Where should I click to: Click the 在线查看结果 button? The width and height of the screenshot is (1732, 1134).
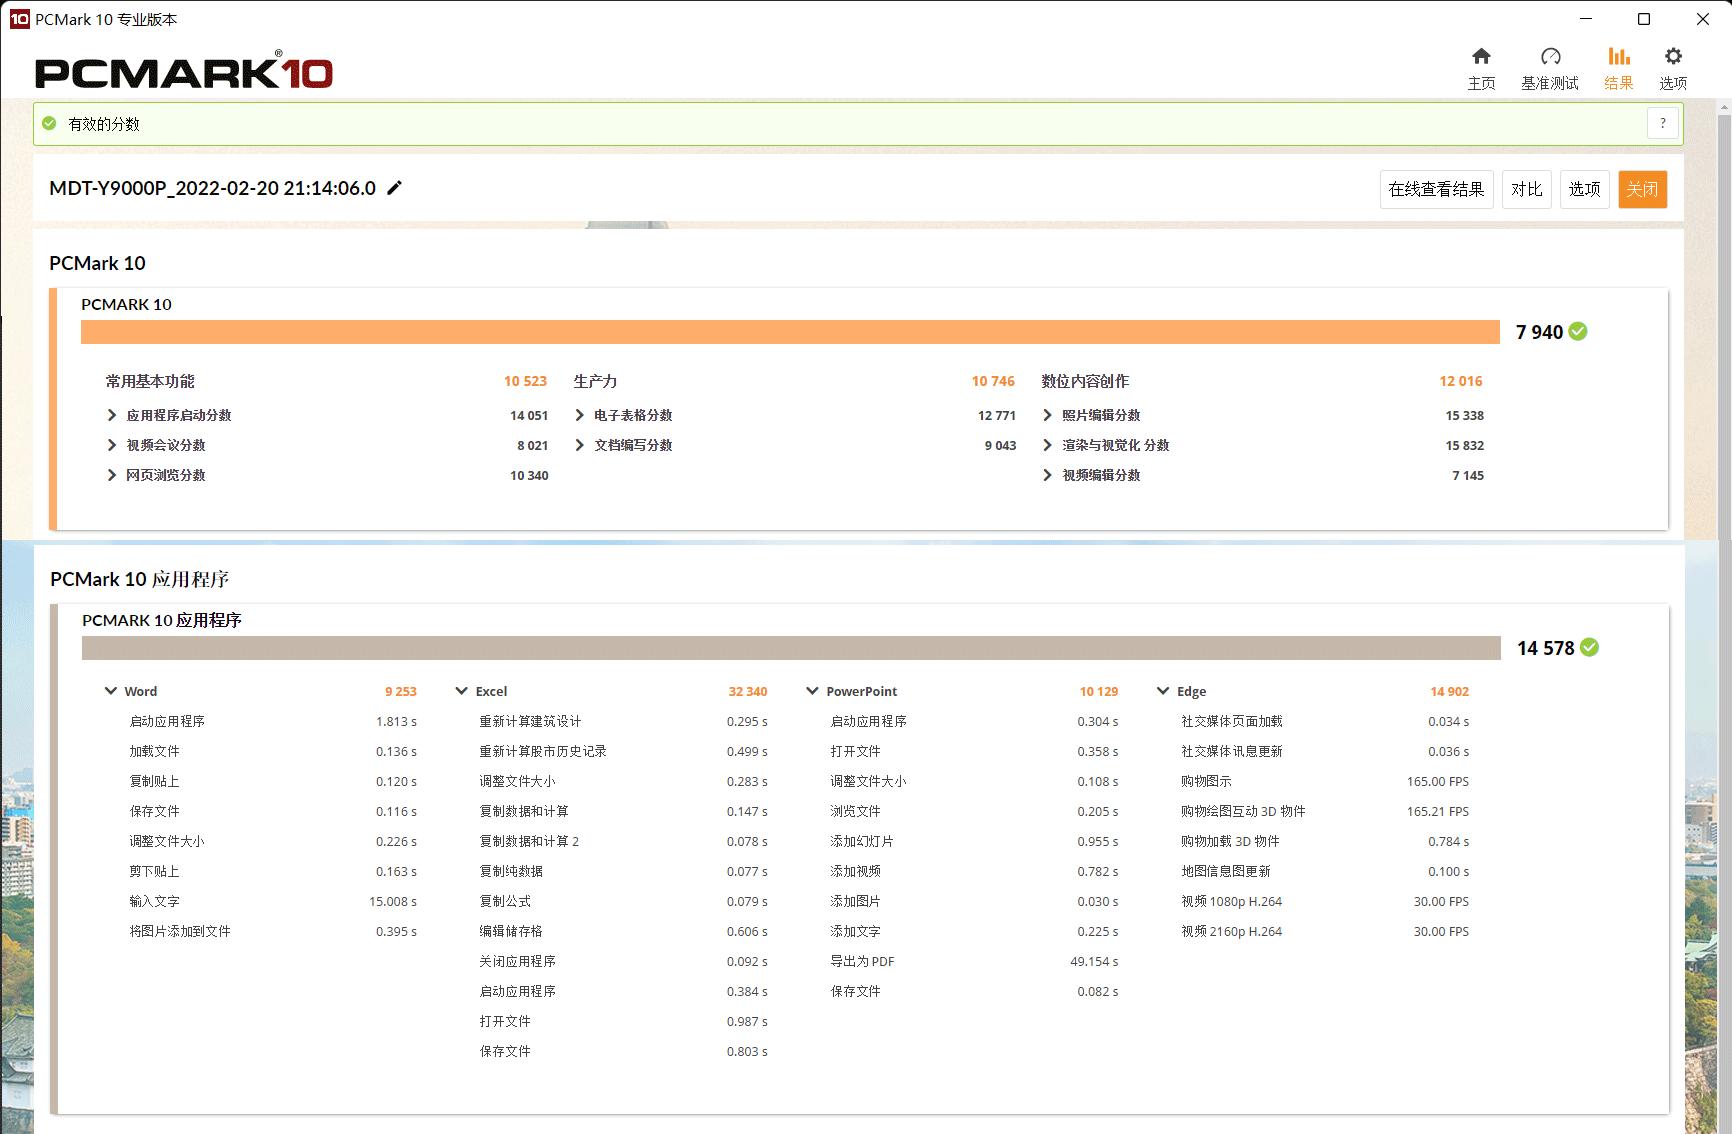tap(1436, 189)
